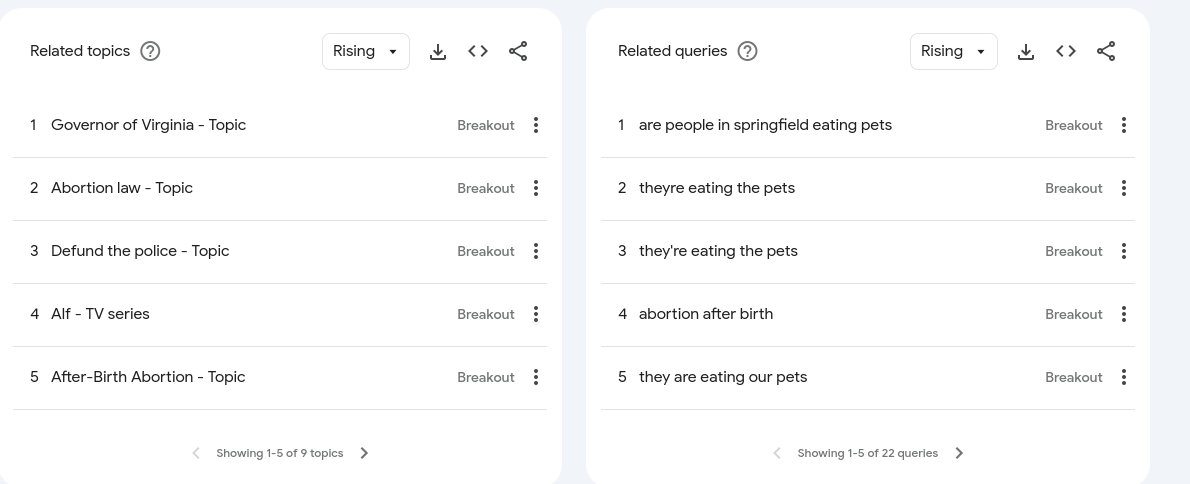Go to next page of topics
The height and width of the screenshot is (484, 1190).
364,453
